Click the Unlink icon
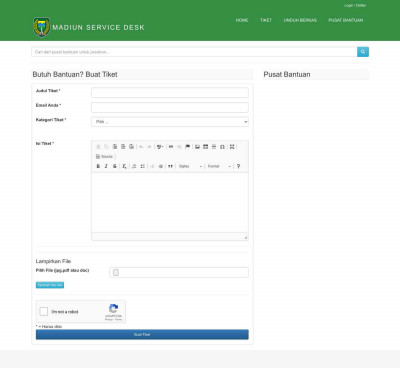 click(x=179, y=147)
